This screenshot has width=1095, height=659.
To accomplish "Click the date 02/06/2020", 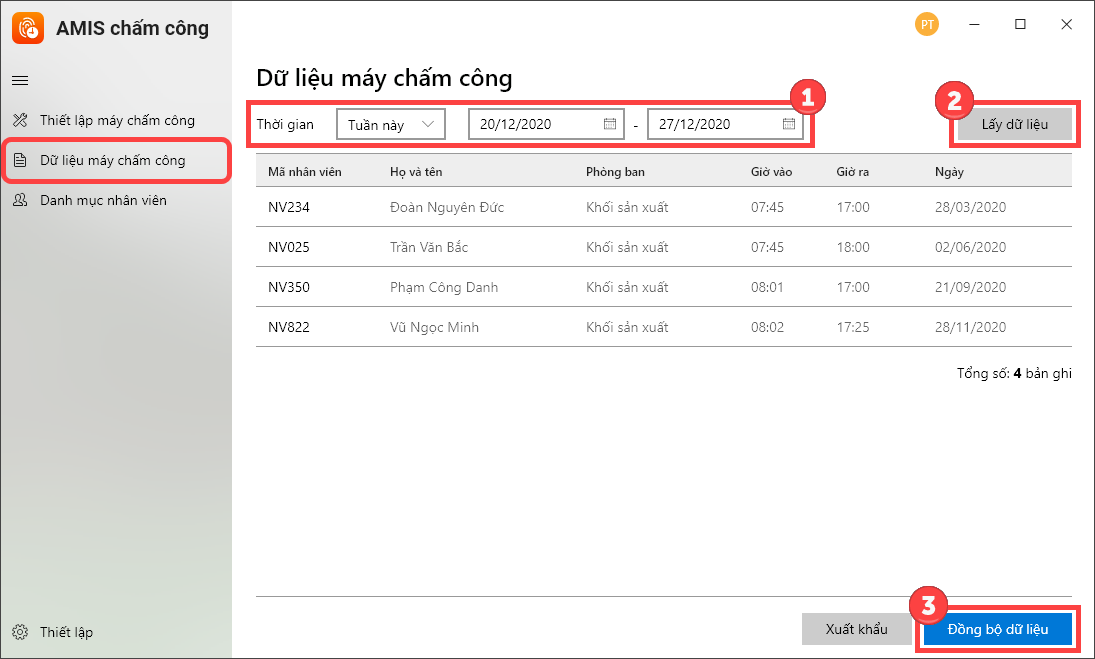I will pos(971,247).
